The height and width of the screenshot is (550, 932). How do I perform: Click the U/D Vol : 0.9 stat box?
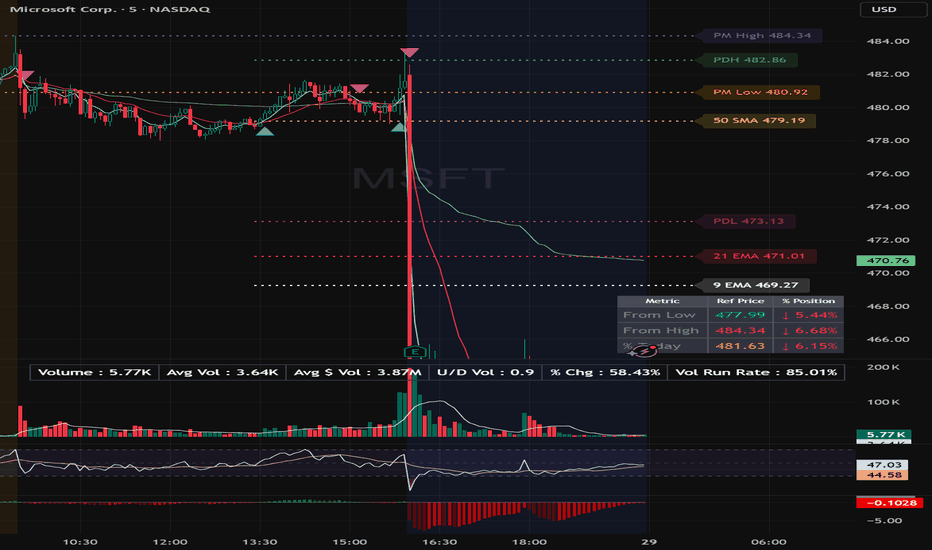(x=485, y=373)
